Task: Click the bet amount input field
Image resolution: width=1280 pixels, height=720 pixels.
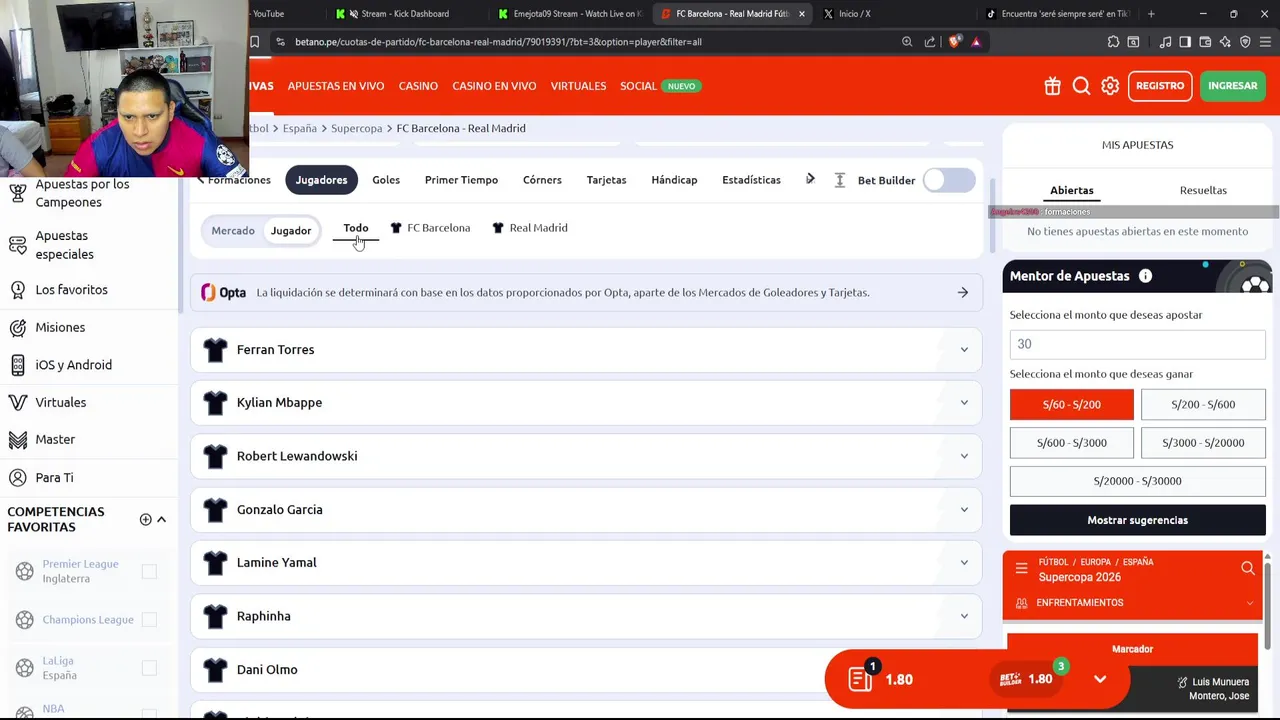Action: [x=1137, y=344]
